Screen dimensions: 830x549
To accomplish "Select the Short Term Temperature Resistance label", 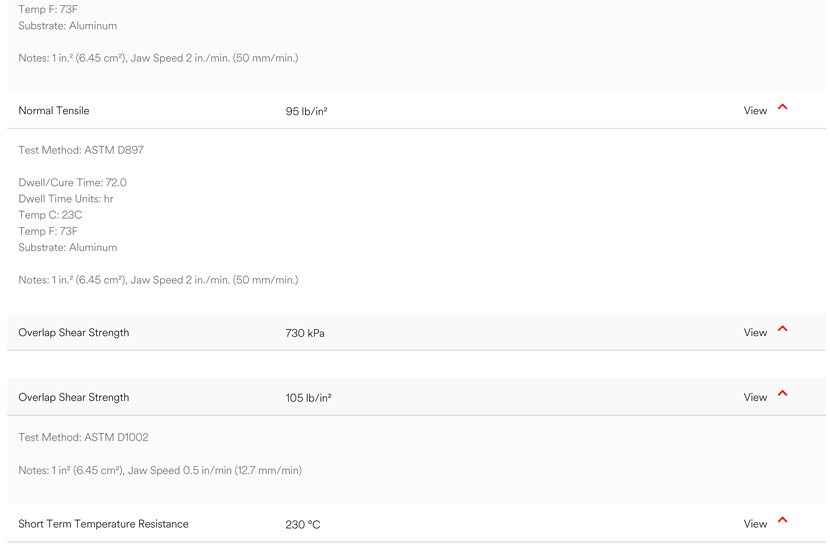I will point(103,524).
